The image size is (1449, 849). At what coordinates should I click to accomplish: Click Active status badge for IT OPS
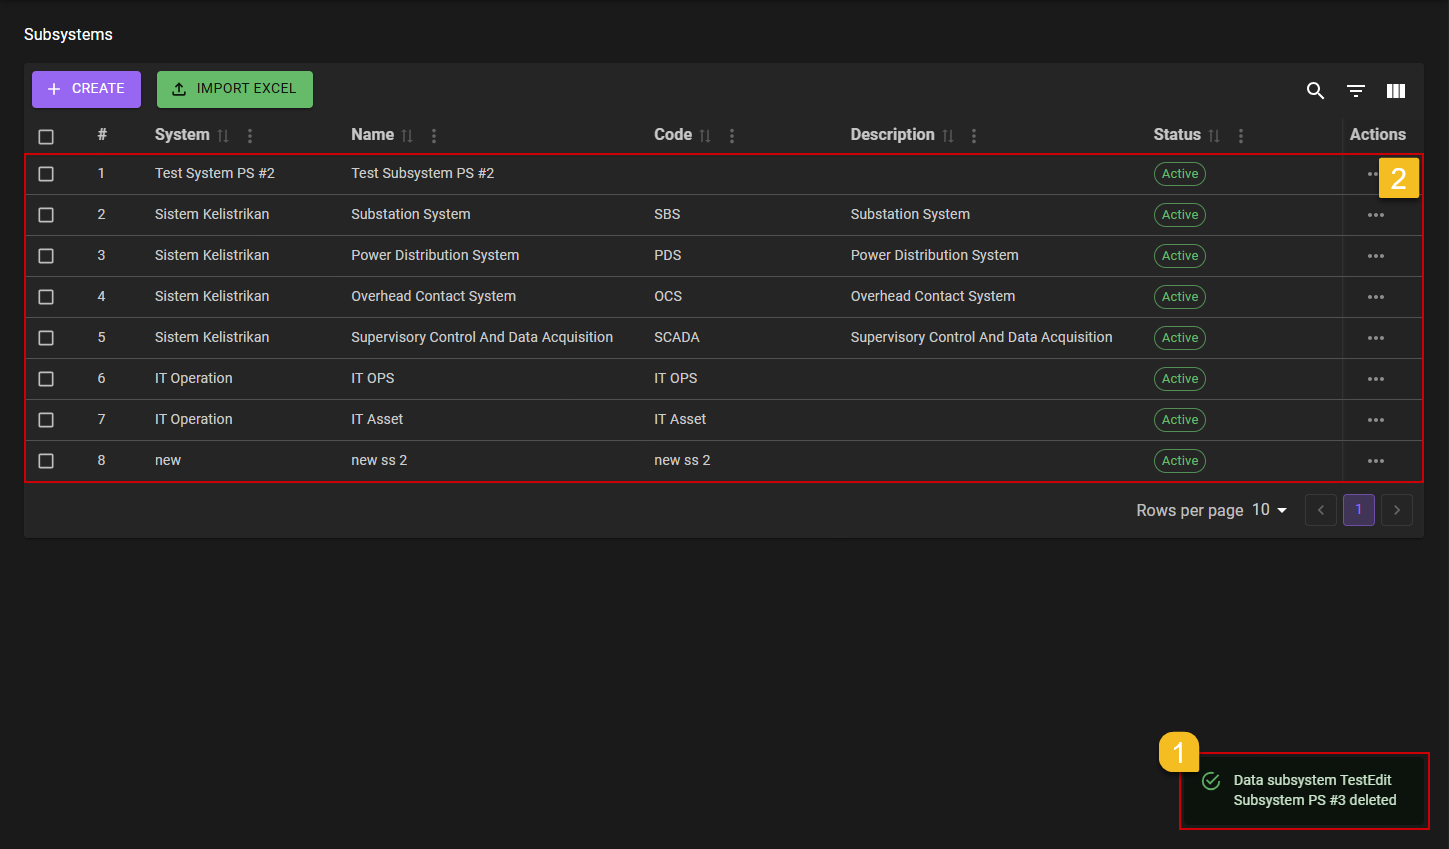[x=1180, y=379]
